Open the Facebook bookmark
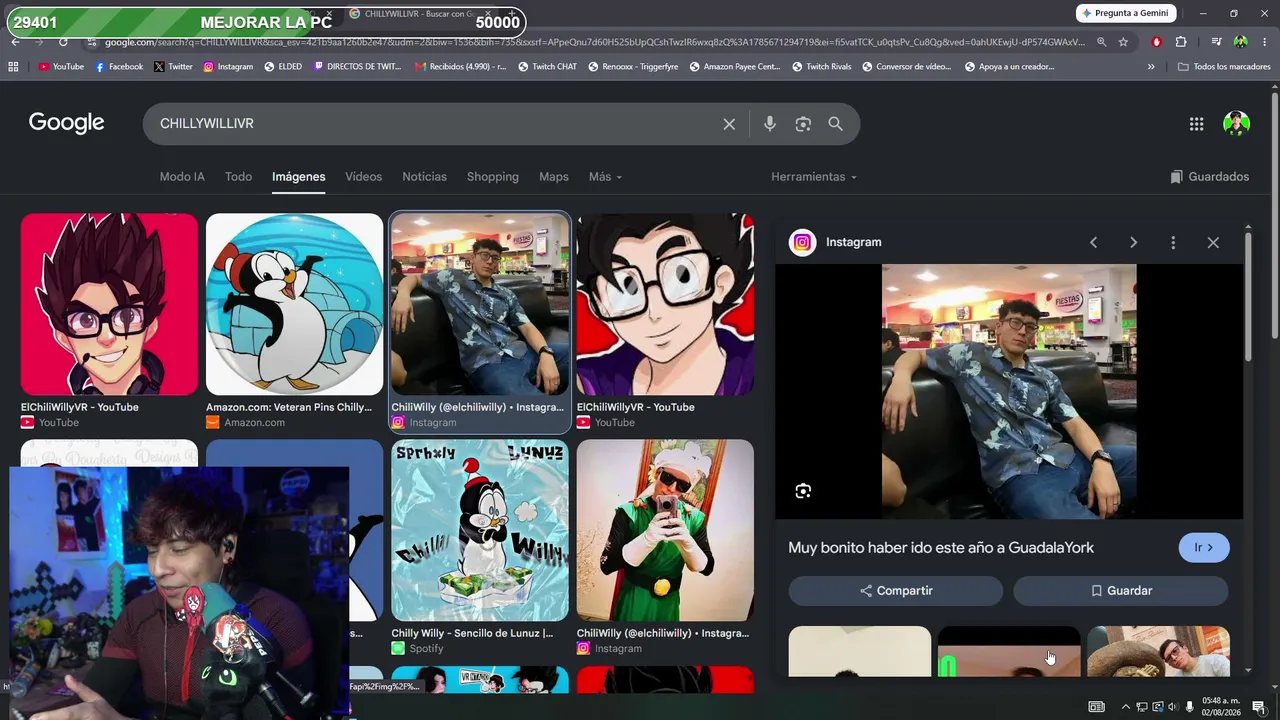This screenshot has width=1280, height=720. point(119,67)
